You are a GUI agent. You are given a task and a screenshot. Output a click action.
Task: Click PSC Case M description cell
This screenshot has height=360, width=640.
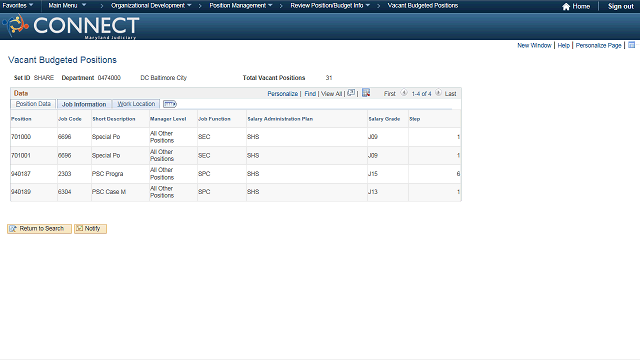(109, 191)
